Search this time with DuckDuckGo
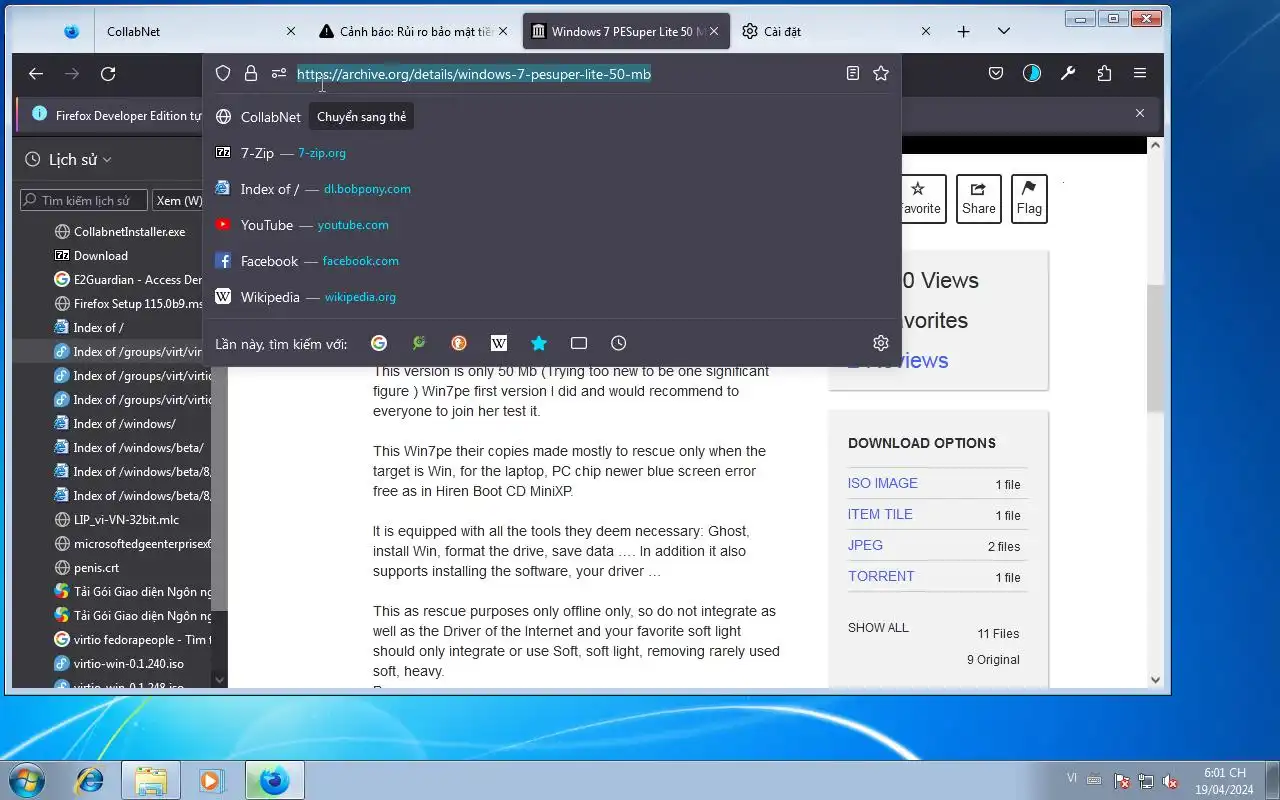This screenshot has width=1280, height=800. pos(459,343)
